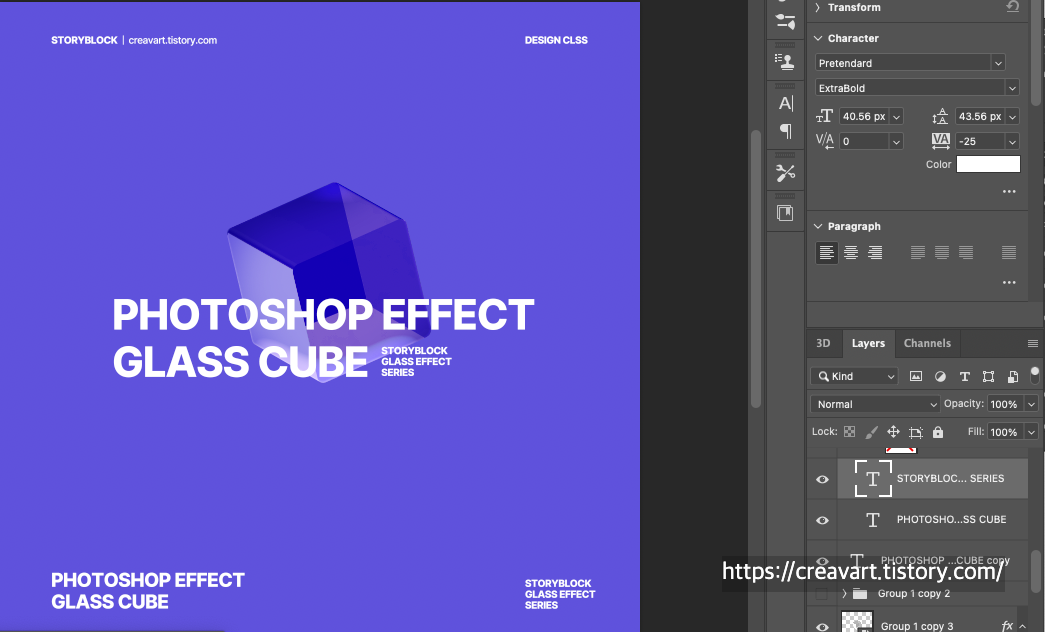Open the Pretendard font family dropdown
The width and height of the screenshot is (1045, 632).
tap(998, 63)
